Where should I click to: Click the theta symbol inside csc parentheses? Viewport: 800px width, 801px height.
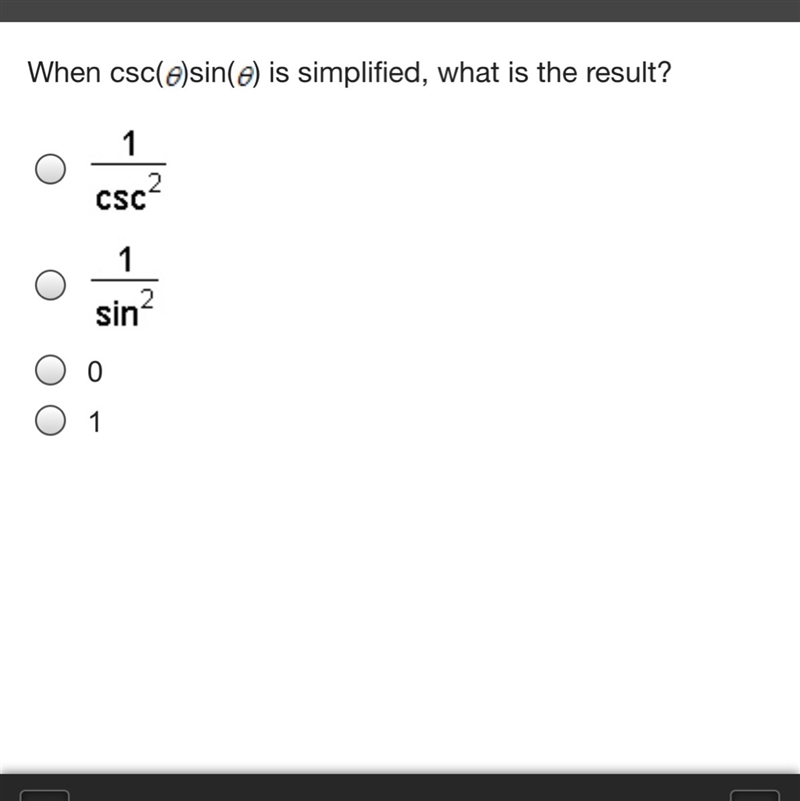[174, 77]
